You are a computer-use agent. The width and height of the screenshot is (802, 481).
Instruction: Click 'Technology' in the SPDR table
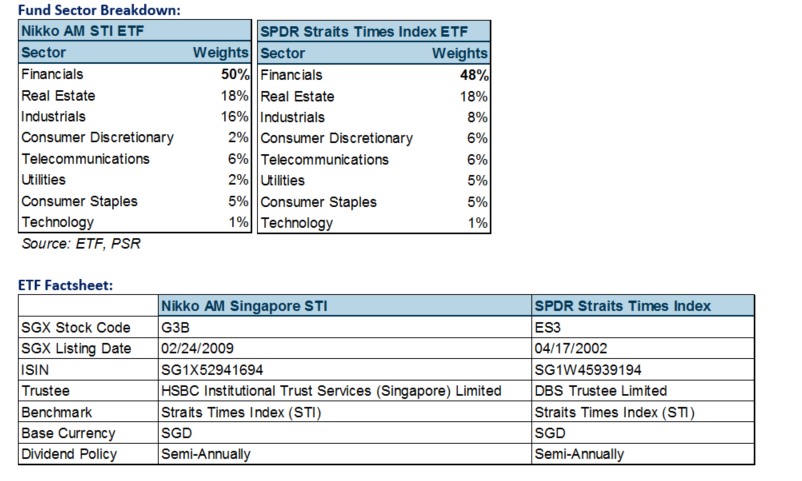(x=297, y=223)
